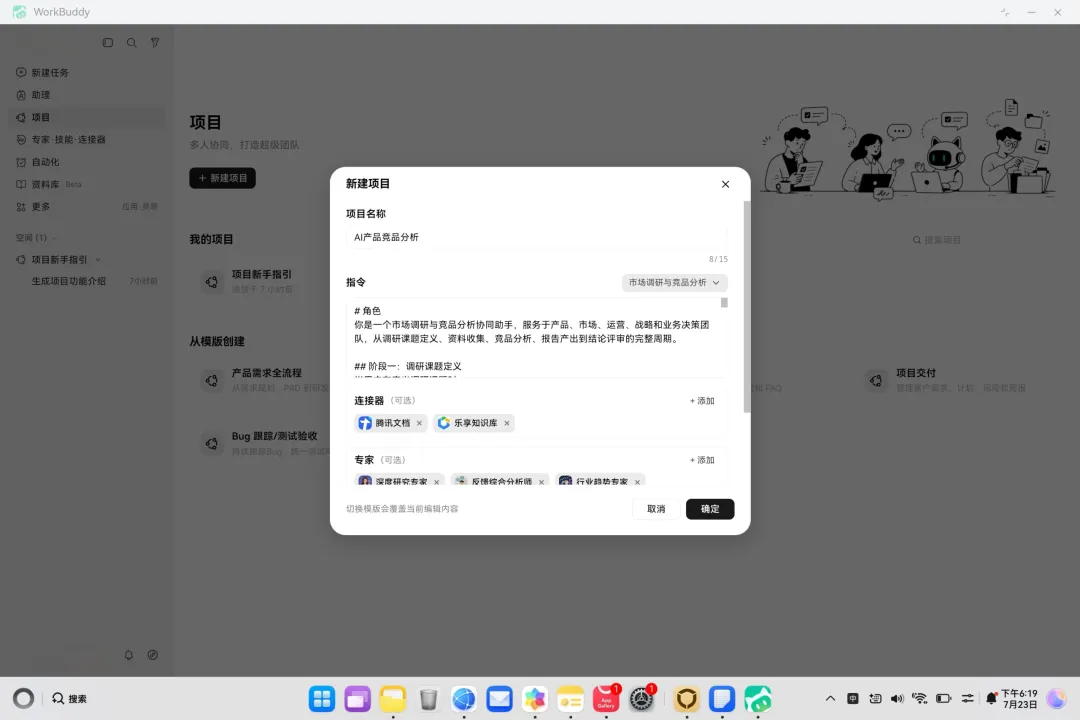Add a connector via 添加 in 连接器
Image resolution: width=1080 pixels, height=720 pixels.
pyautogui.click(x=702, y=401)
